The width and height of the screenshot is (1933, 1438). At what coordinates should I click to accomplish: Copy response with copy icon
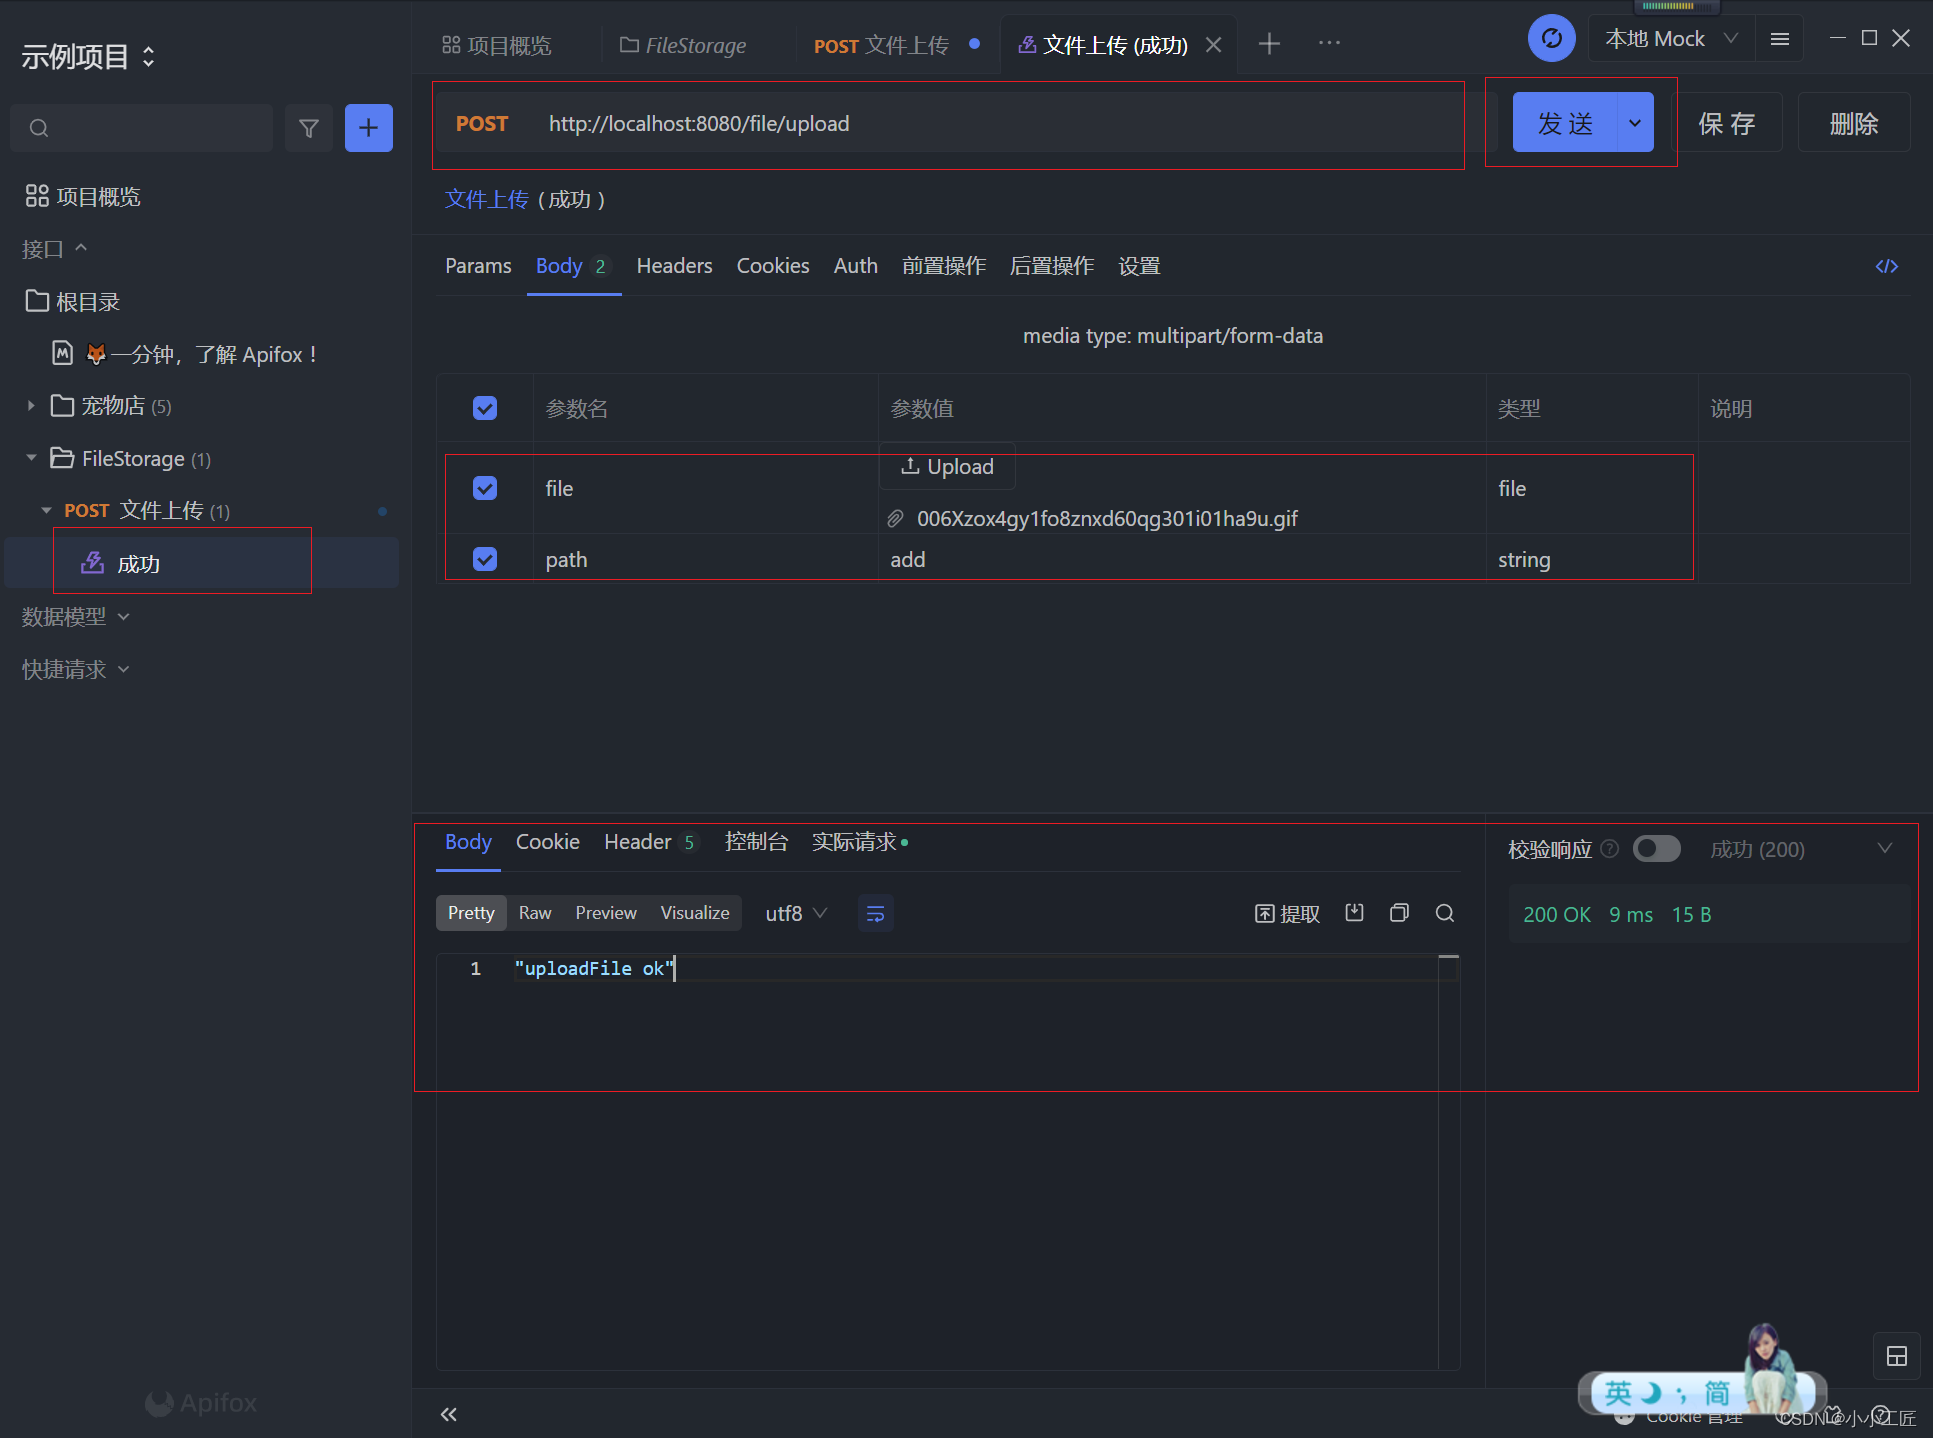click(x=1399, y=913)
